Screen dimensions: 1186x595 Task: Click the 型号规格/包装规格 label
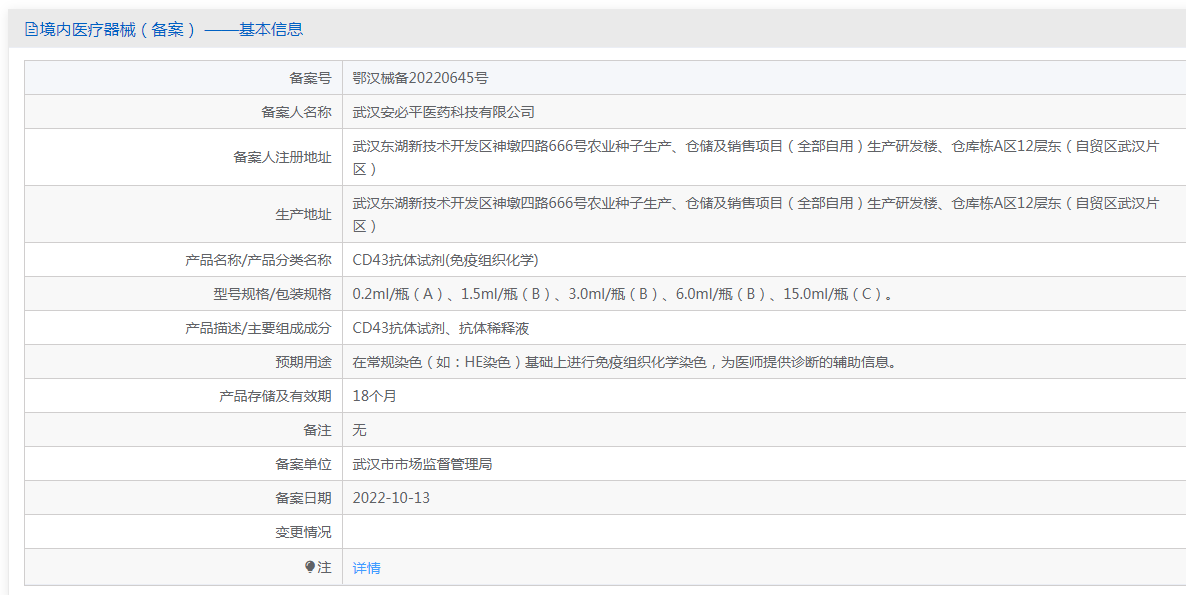tap(273, 294)
